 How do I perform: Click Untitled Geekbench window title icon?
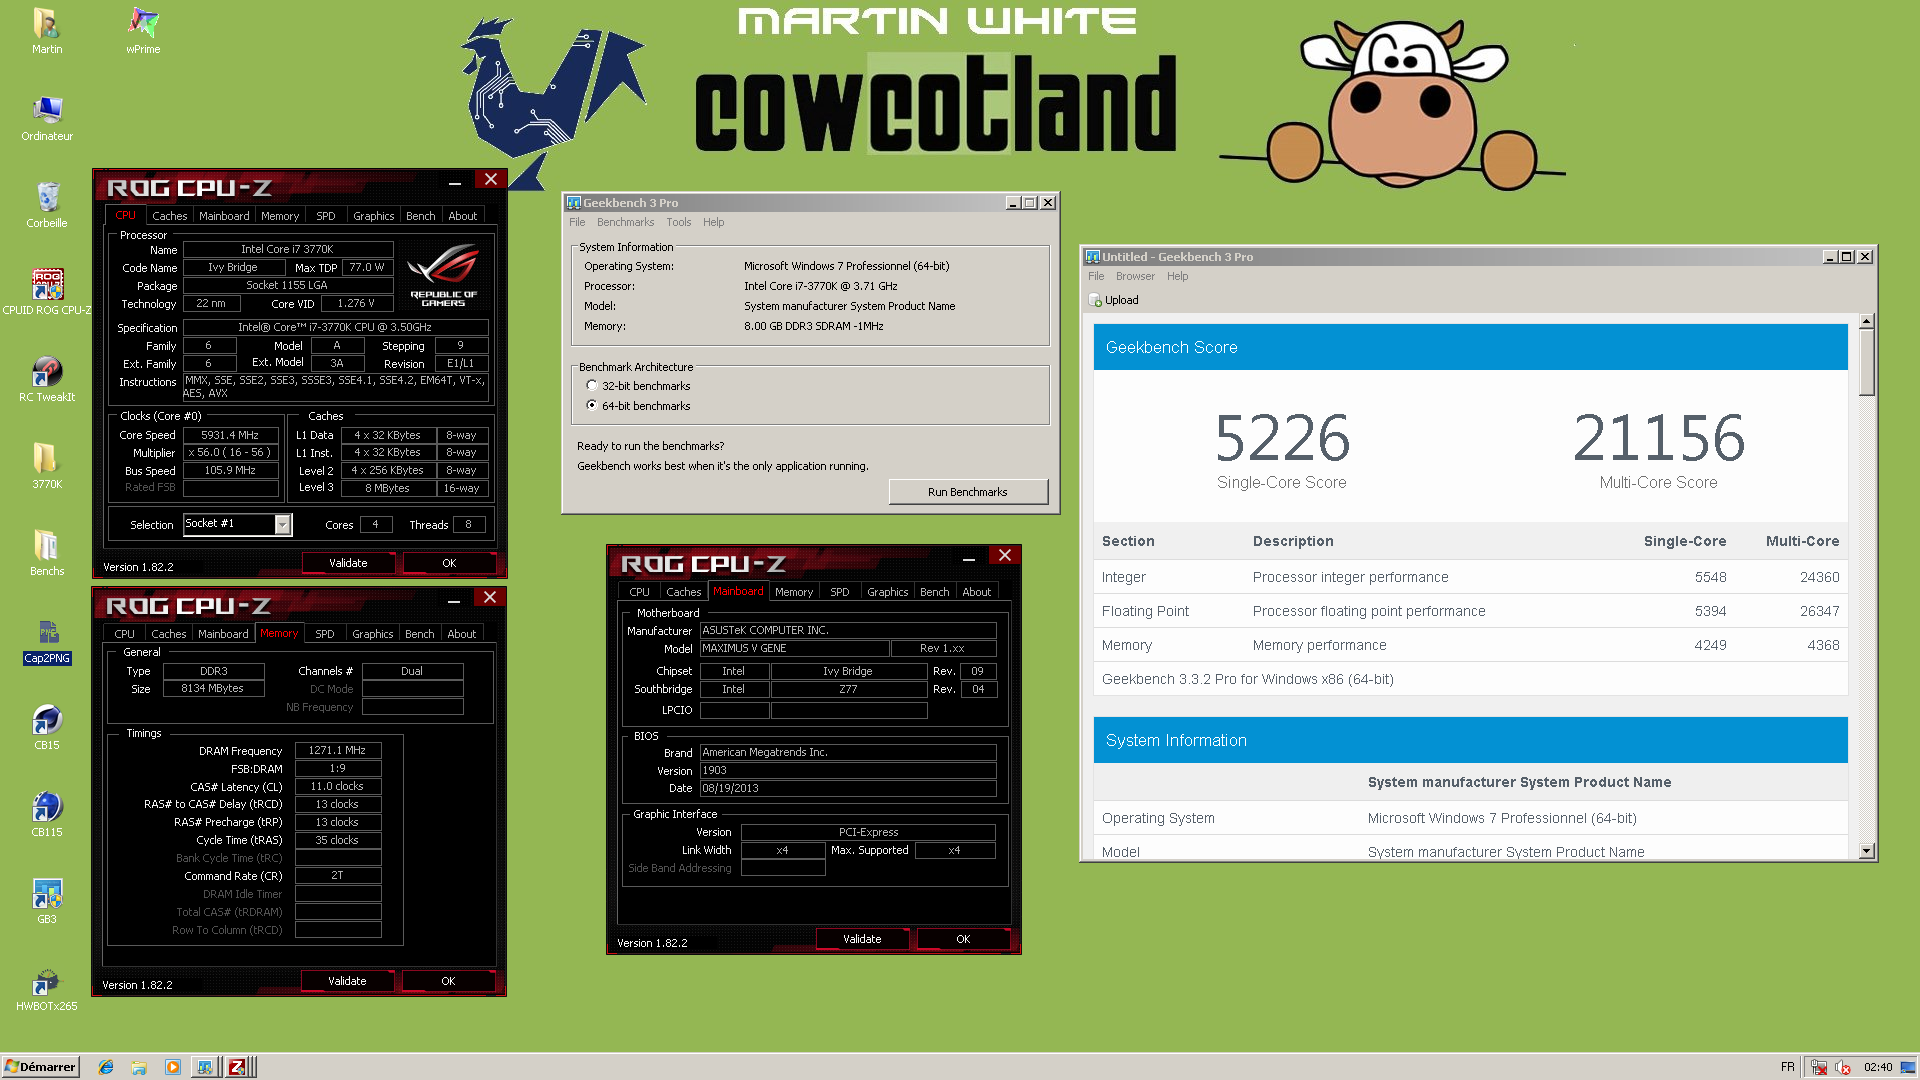1093,257
